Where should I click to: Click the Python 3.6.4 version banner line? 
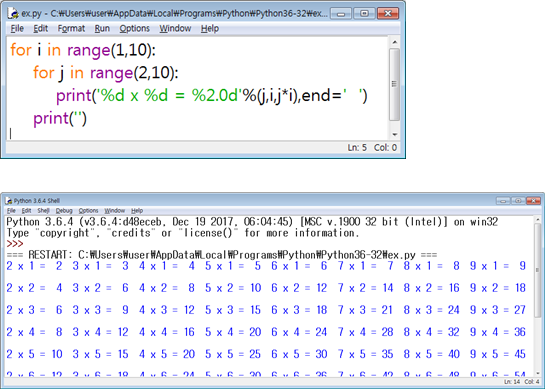click(x=252, y=222)
